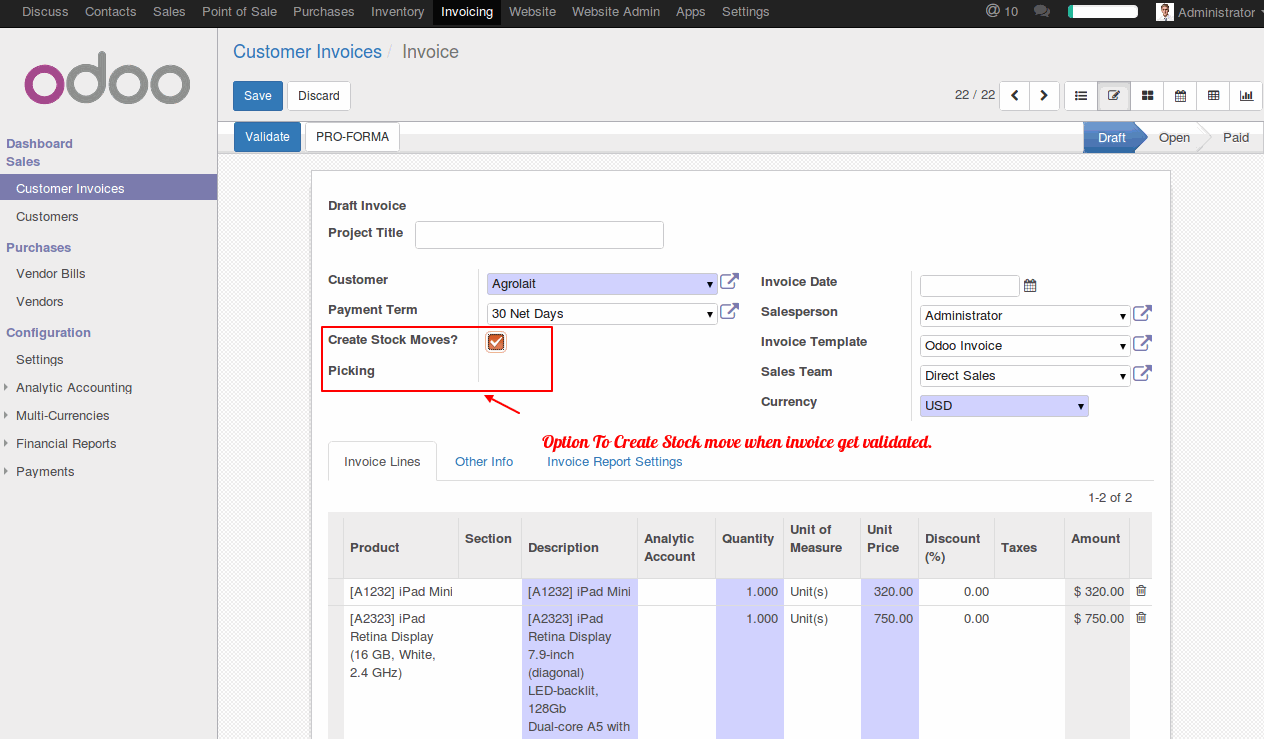Viewport: 1264px width, 739px height.
Task: Validate the draft invoice
Action: [x=267, y=137]
